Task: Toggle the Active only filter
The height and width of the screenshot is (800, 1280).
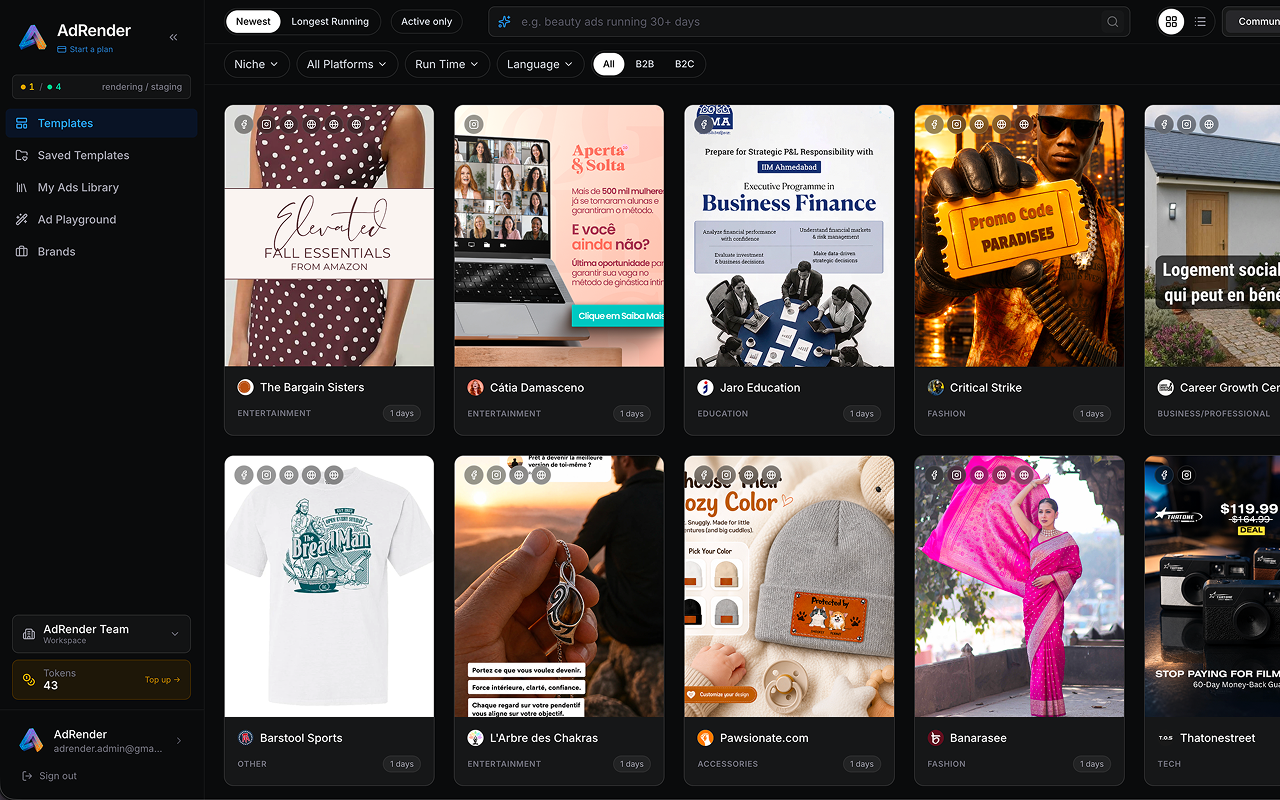Action: [427, 22]
